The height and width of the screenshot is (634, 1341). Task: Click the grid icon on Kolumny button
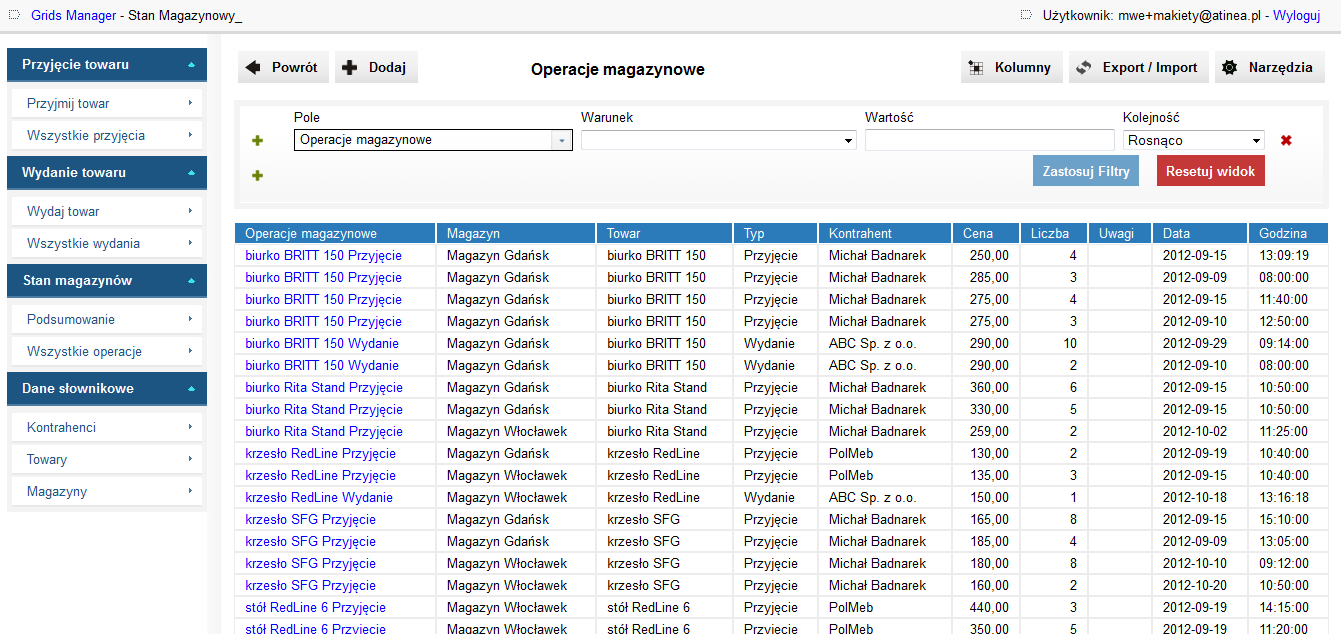click(x=976, y=68)
